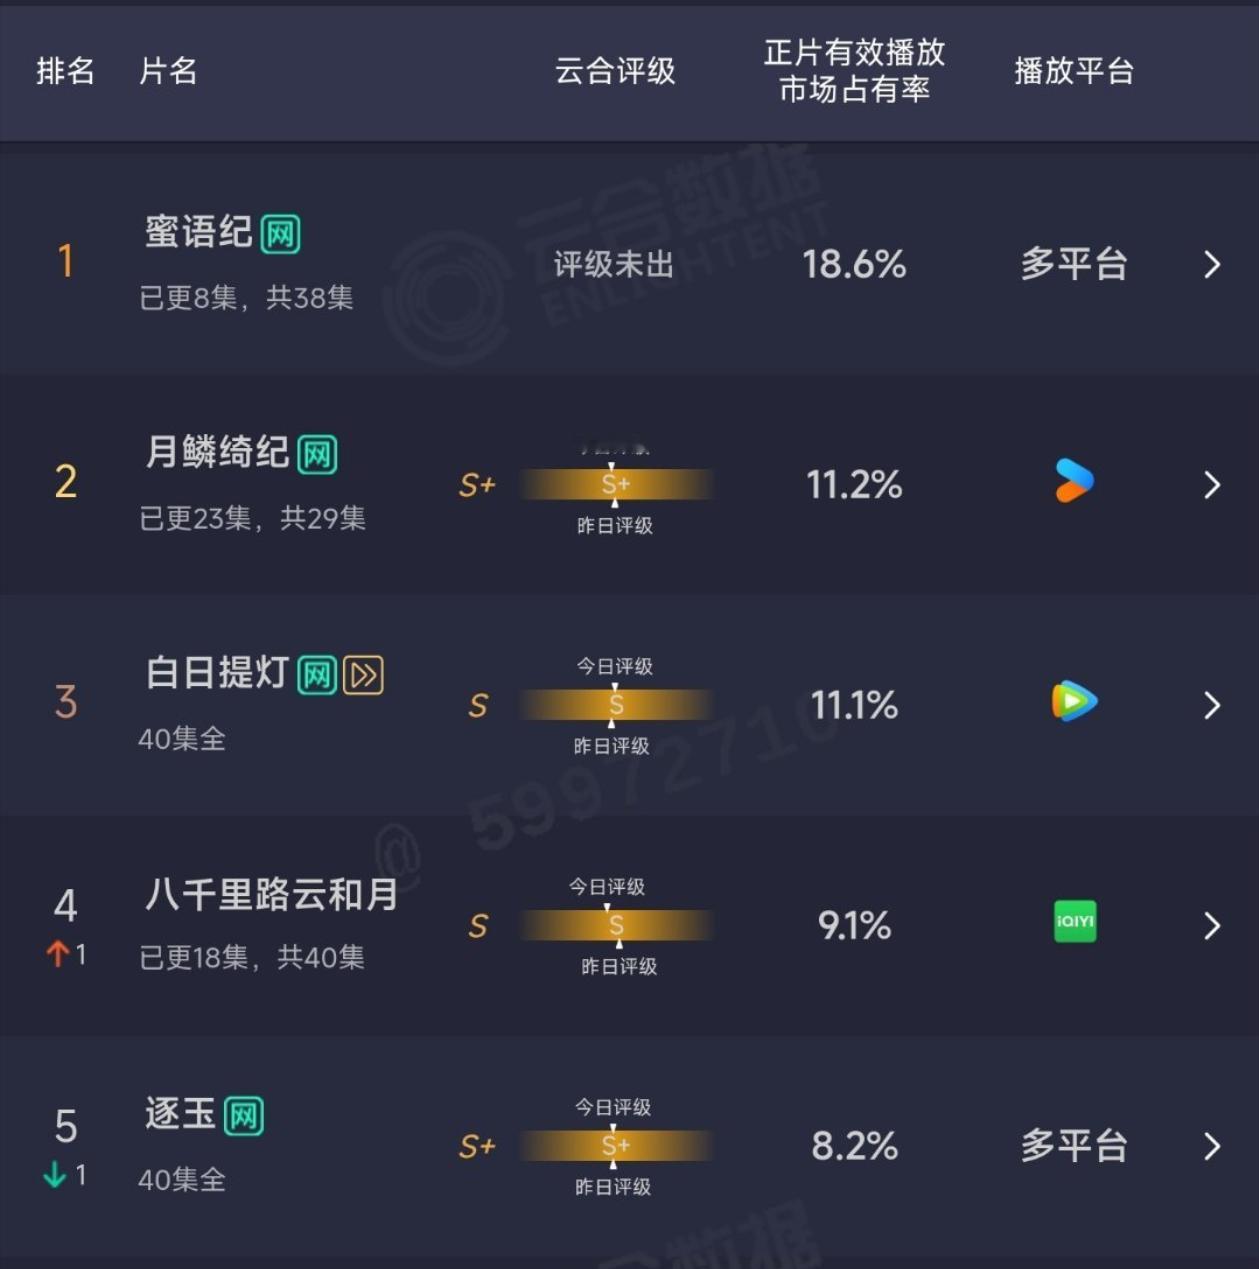This screenshot has height=1269, width=1259.
Task: Click the iQIYI platform icon for 八千里路云和月
Action: click(1073, 923)
